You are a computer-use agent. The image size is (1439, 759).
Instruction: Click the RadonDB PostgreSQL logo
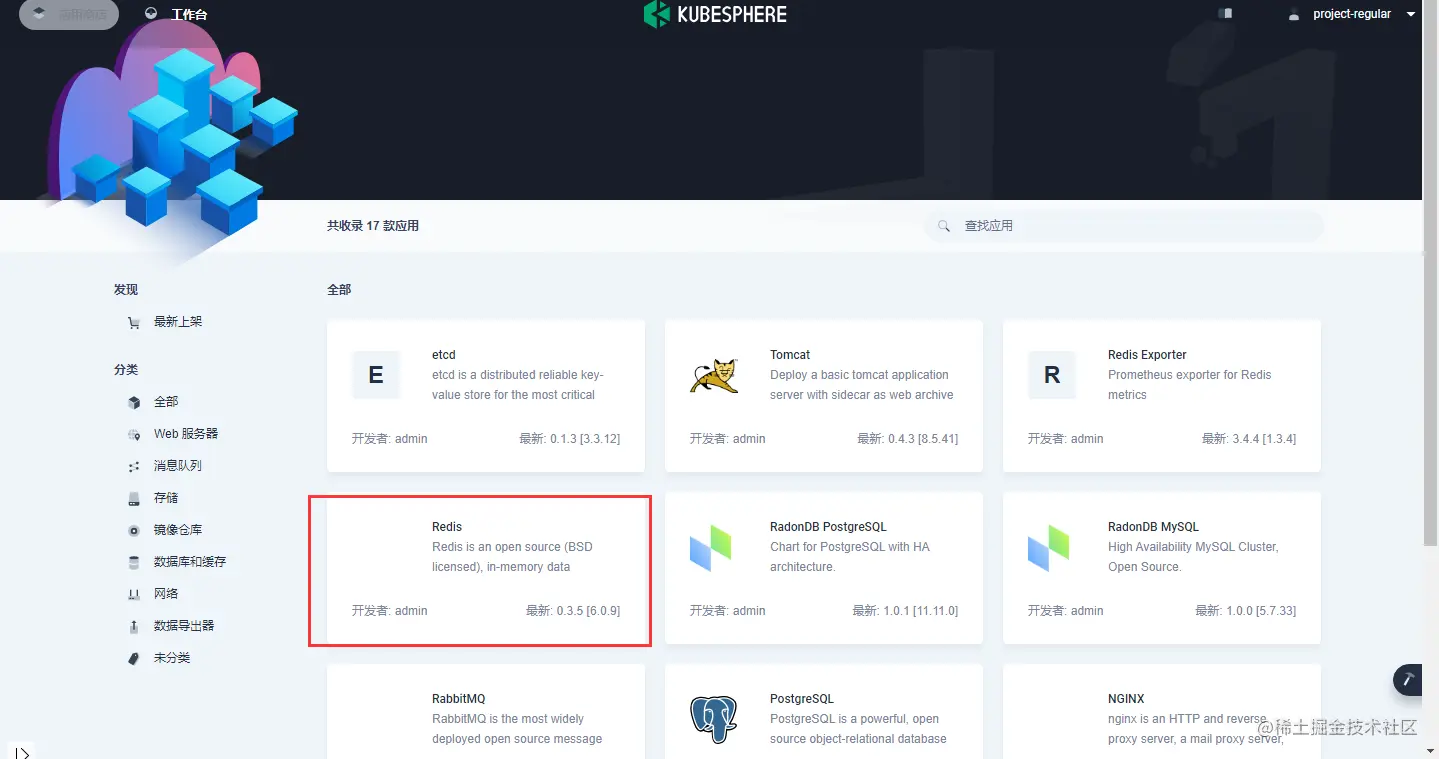711,547
